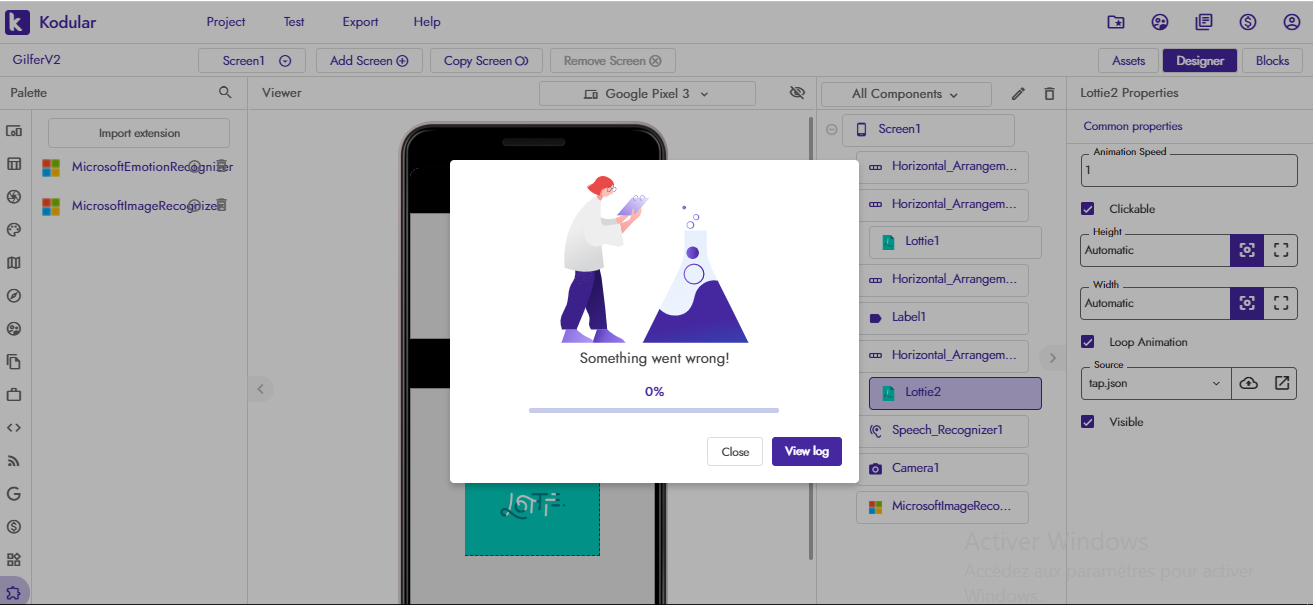This screenshot has width=1313, height=605.
Task: Delete component with trash icon
Action: pos(1049,94)
